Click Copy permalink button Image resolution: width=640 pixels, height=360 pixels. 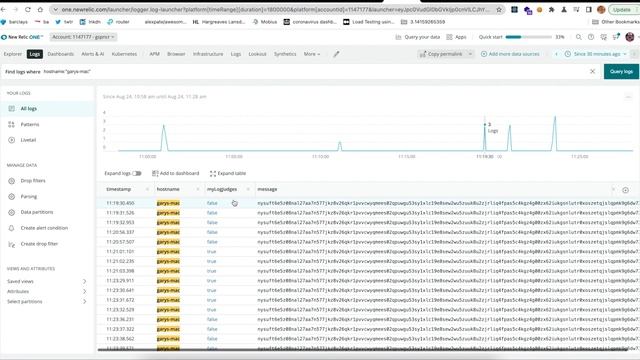[441, 54]
